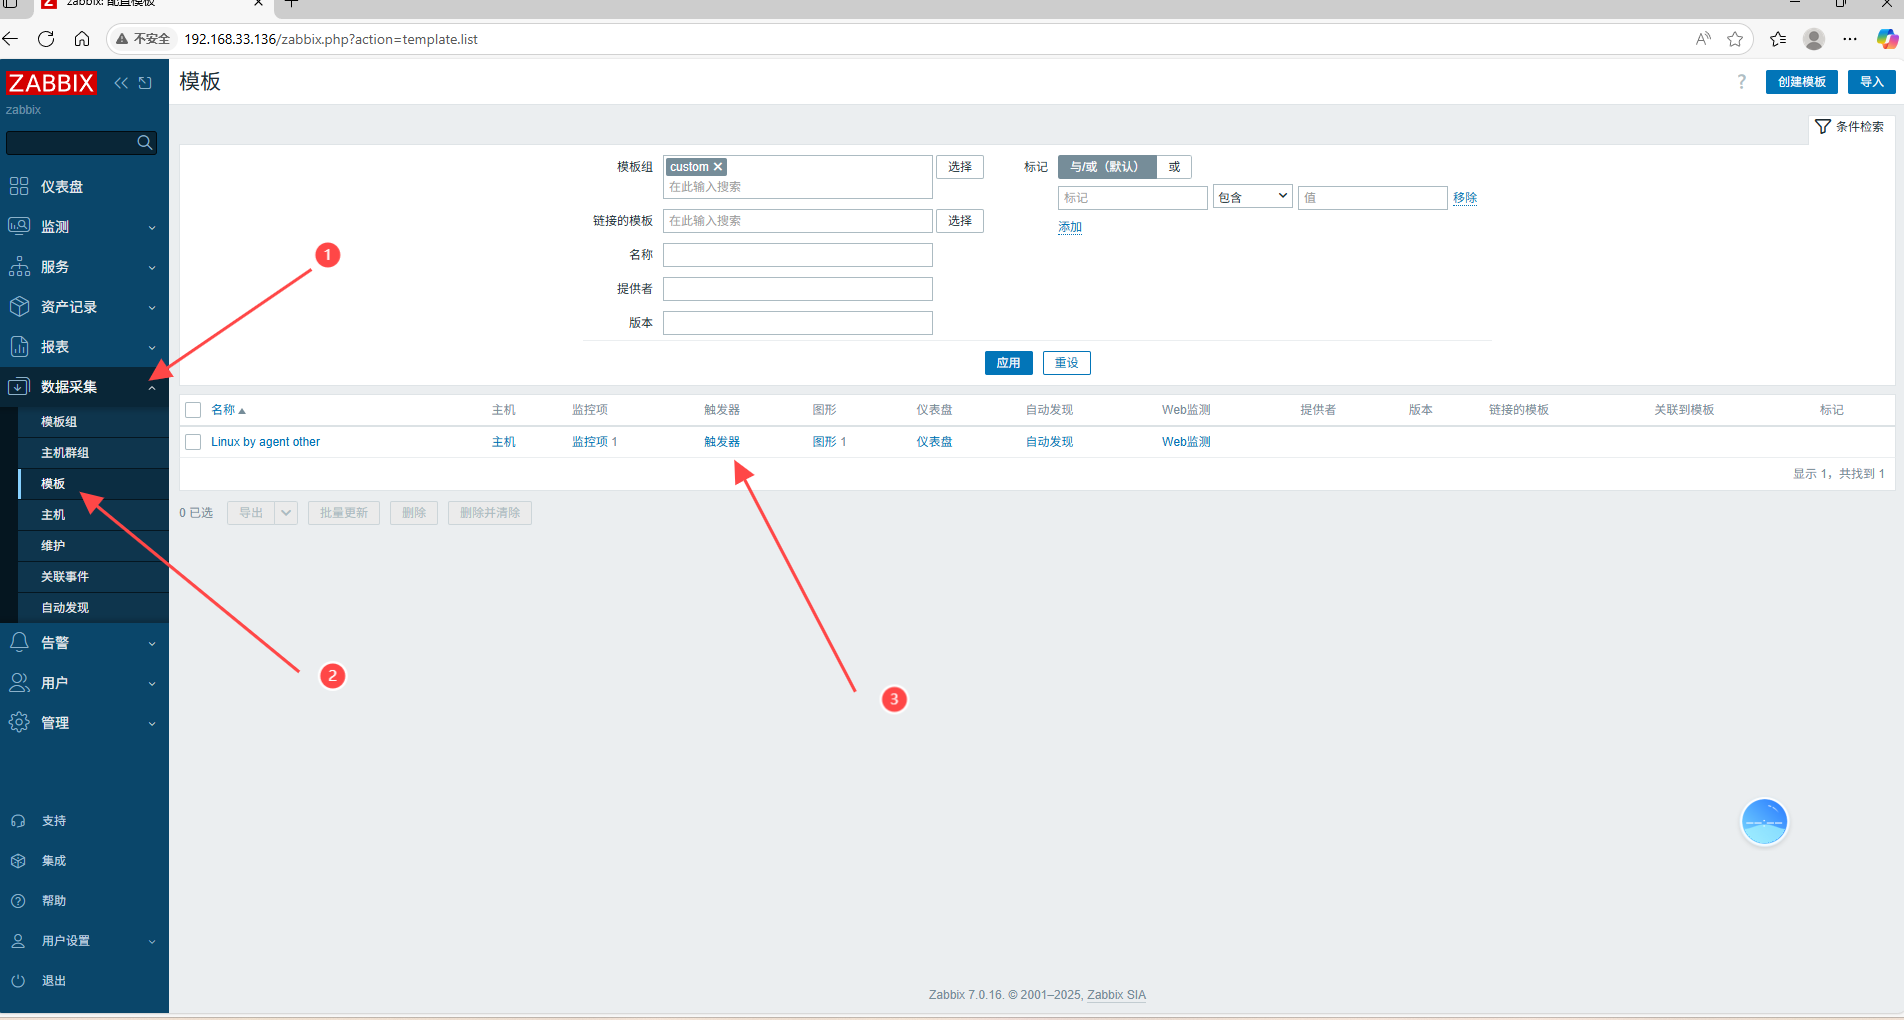Click the 管理 gear icon

coord(19,723)
